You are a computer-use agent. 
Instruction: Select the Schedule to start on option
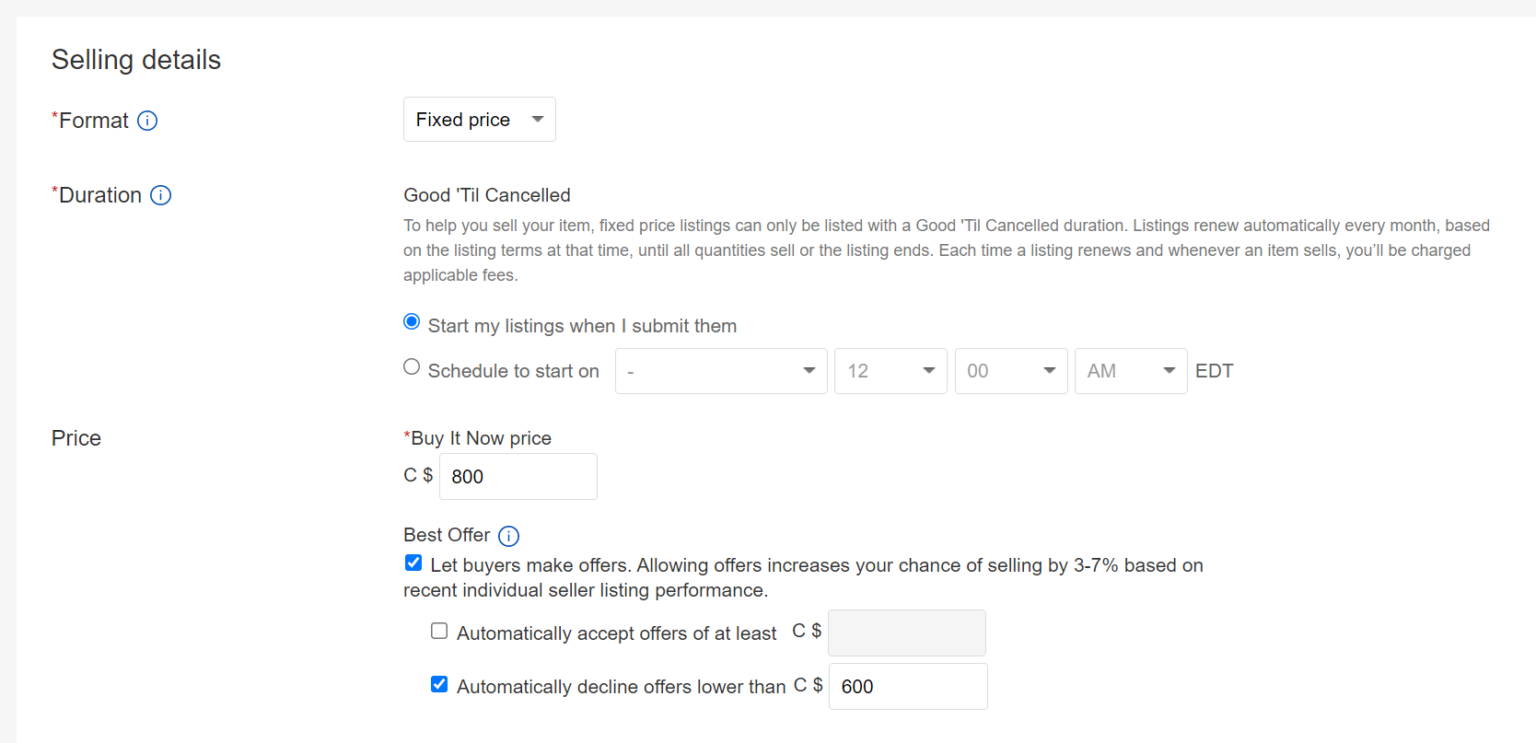pyautogui.click(x=411, y=366)
